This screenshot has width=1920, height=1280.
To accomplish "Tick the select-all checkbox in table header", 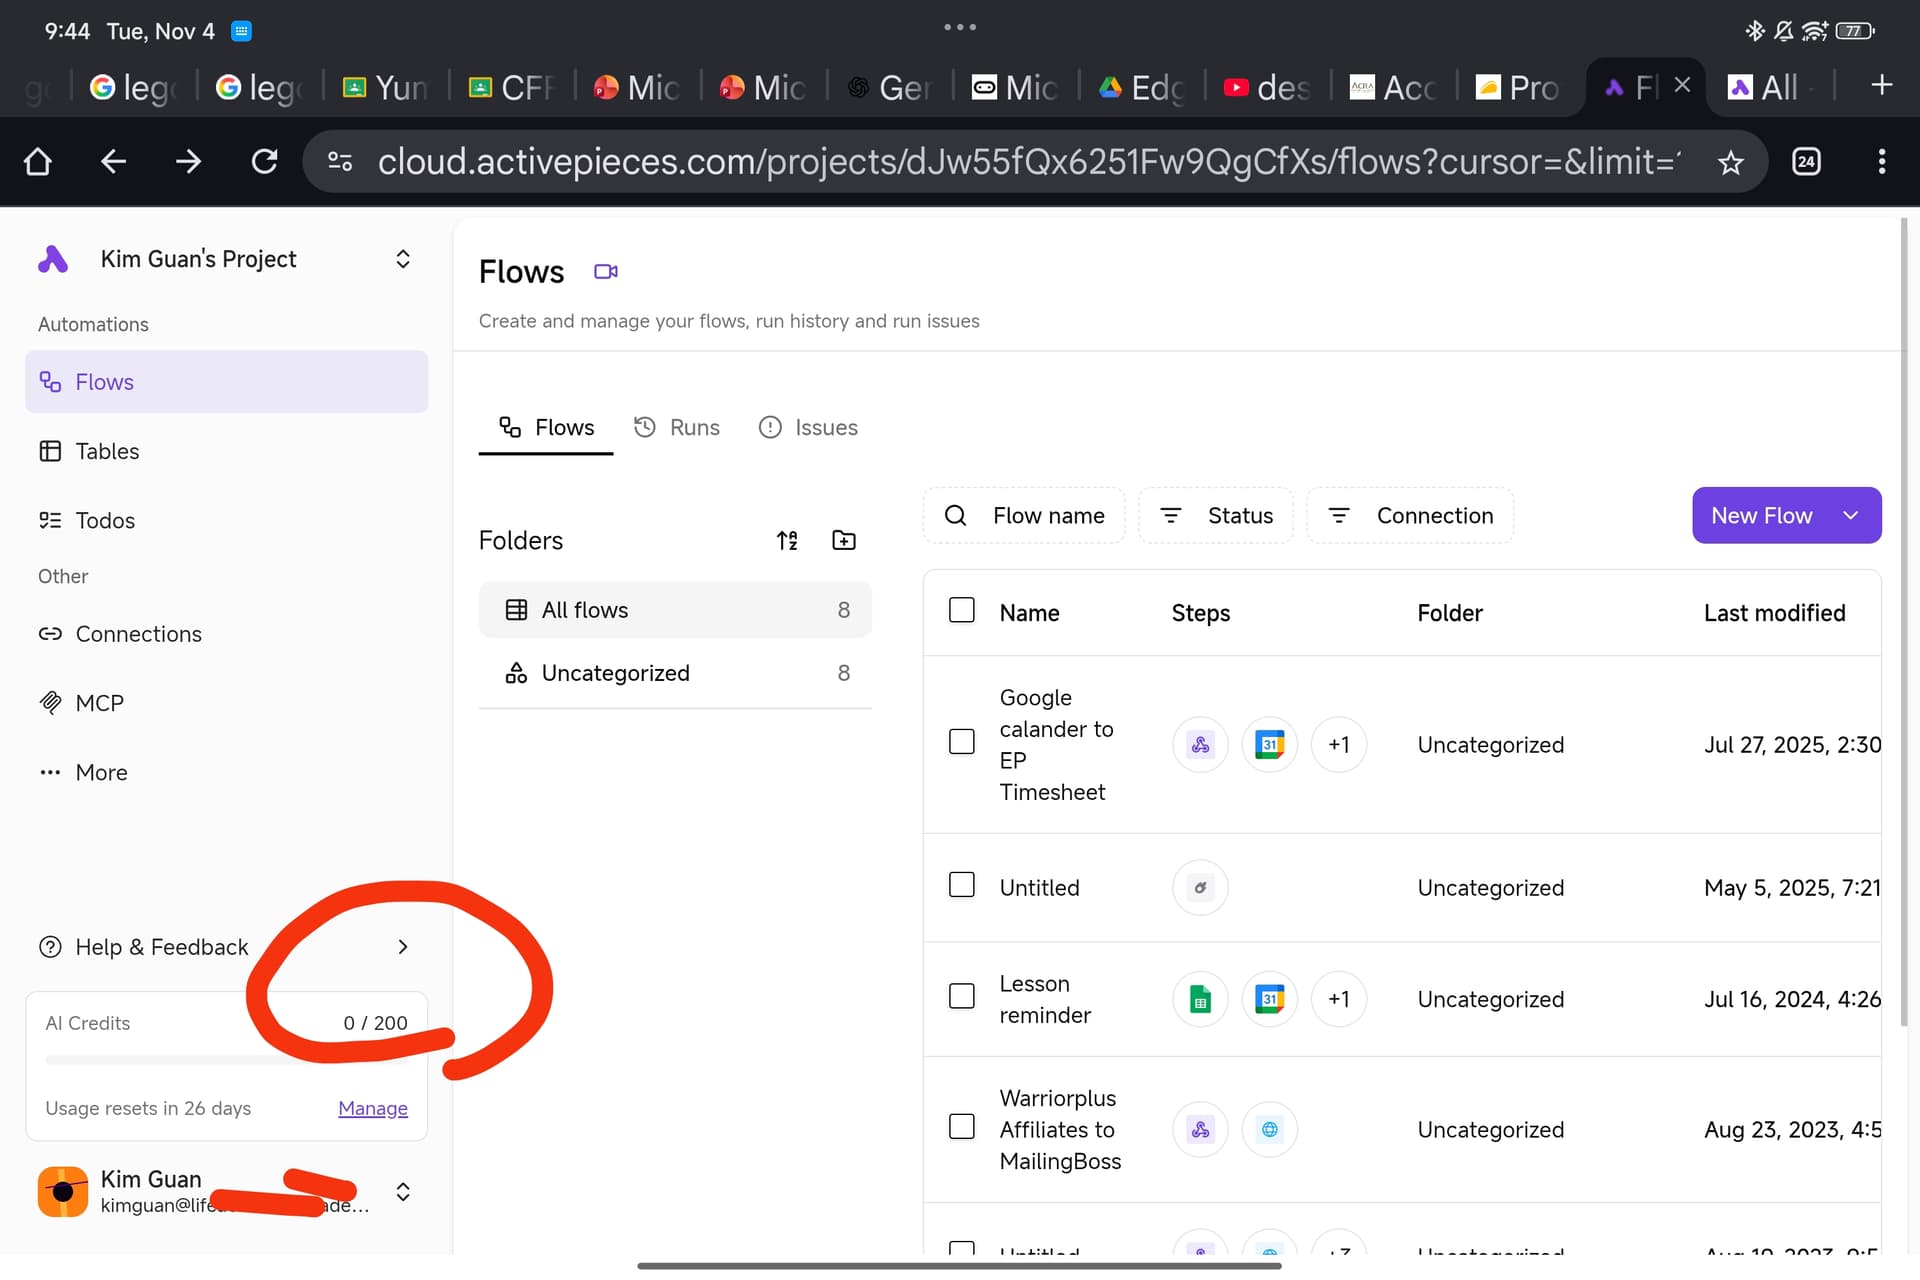I will pos(961,610).
